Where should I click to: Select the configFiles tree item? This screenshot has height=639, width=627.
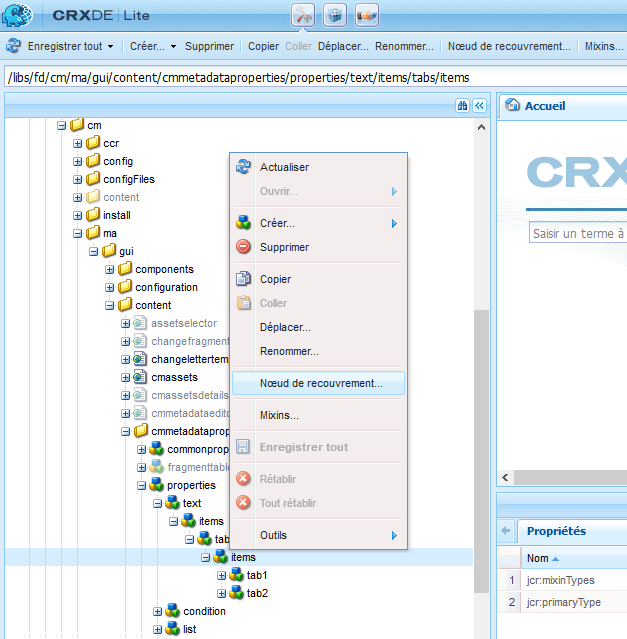pyautogui.click(x=129, y=179)
